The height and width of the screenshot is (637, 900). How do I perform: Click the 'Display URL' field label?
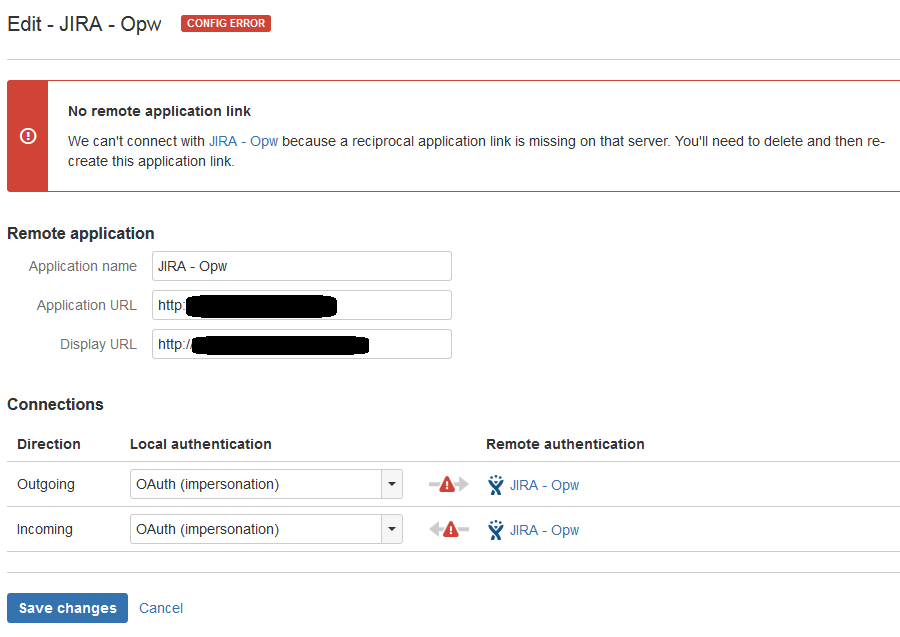(99, 344)
